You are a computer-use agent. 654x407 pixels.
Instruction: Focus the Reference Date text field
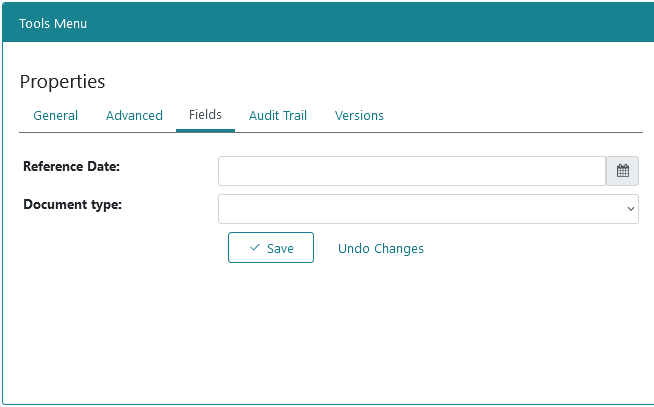[x=412, y=171]
